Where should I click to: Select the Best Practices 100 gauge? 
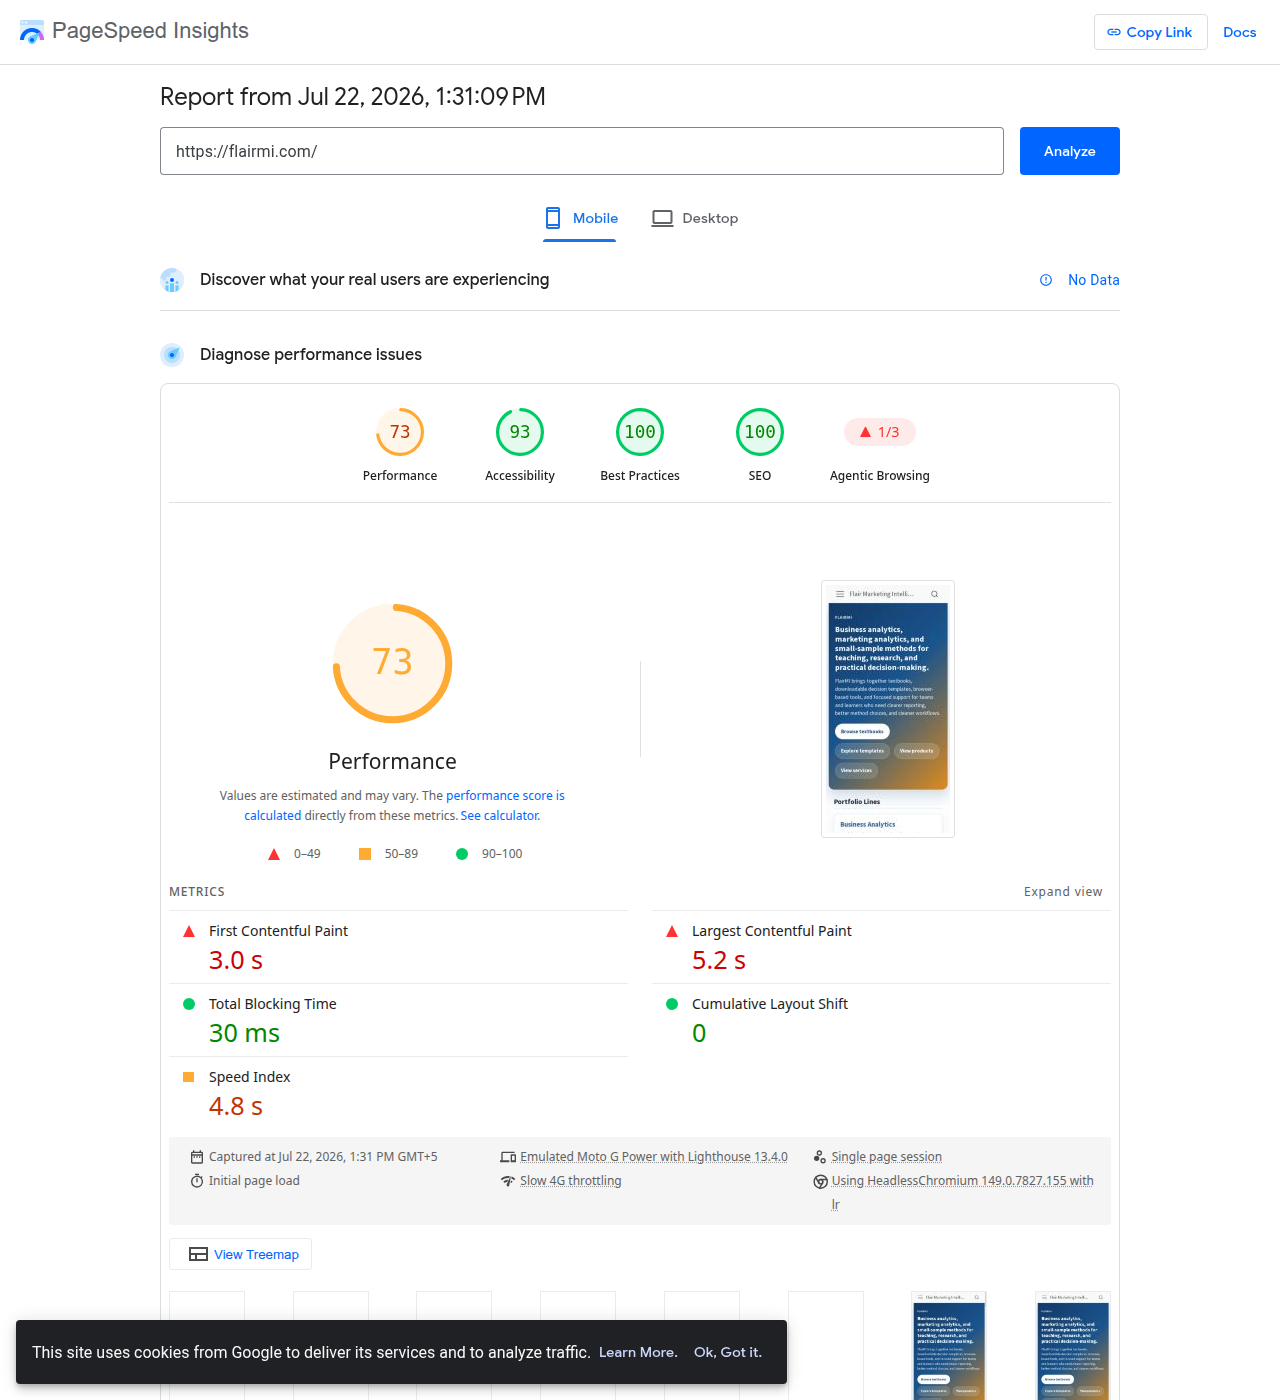(x=640, y=432)
